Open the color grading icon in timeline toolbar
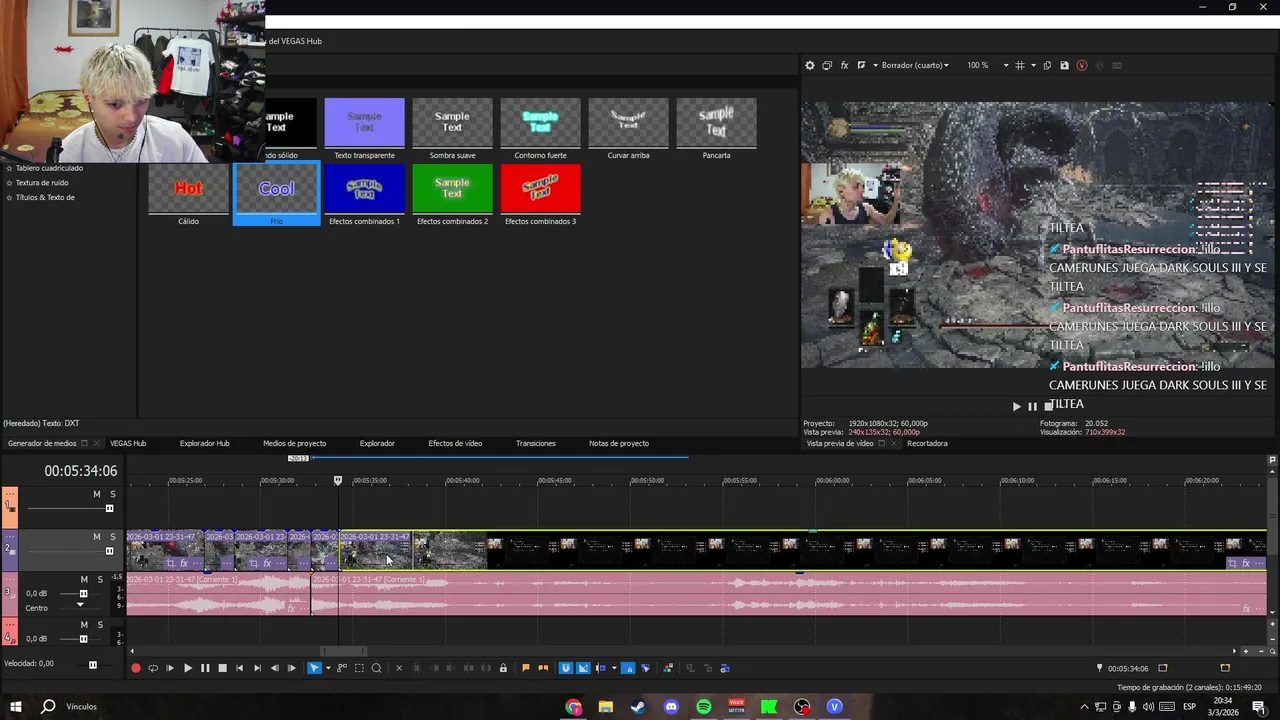1280x720 pixels. (667, 668)
